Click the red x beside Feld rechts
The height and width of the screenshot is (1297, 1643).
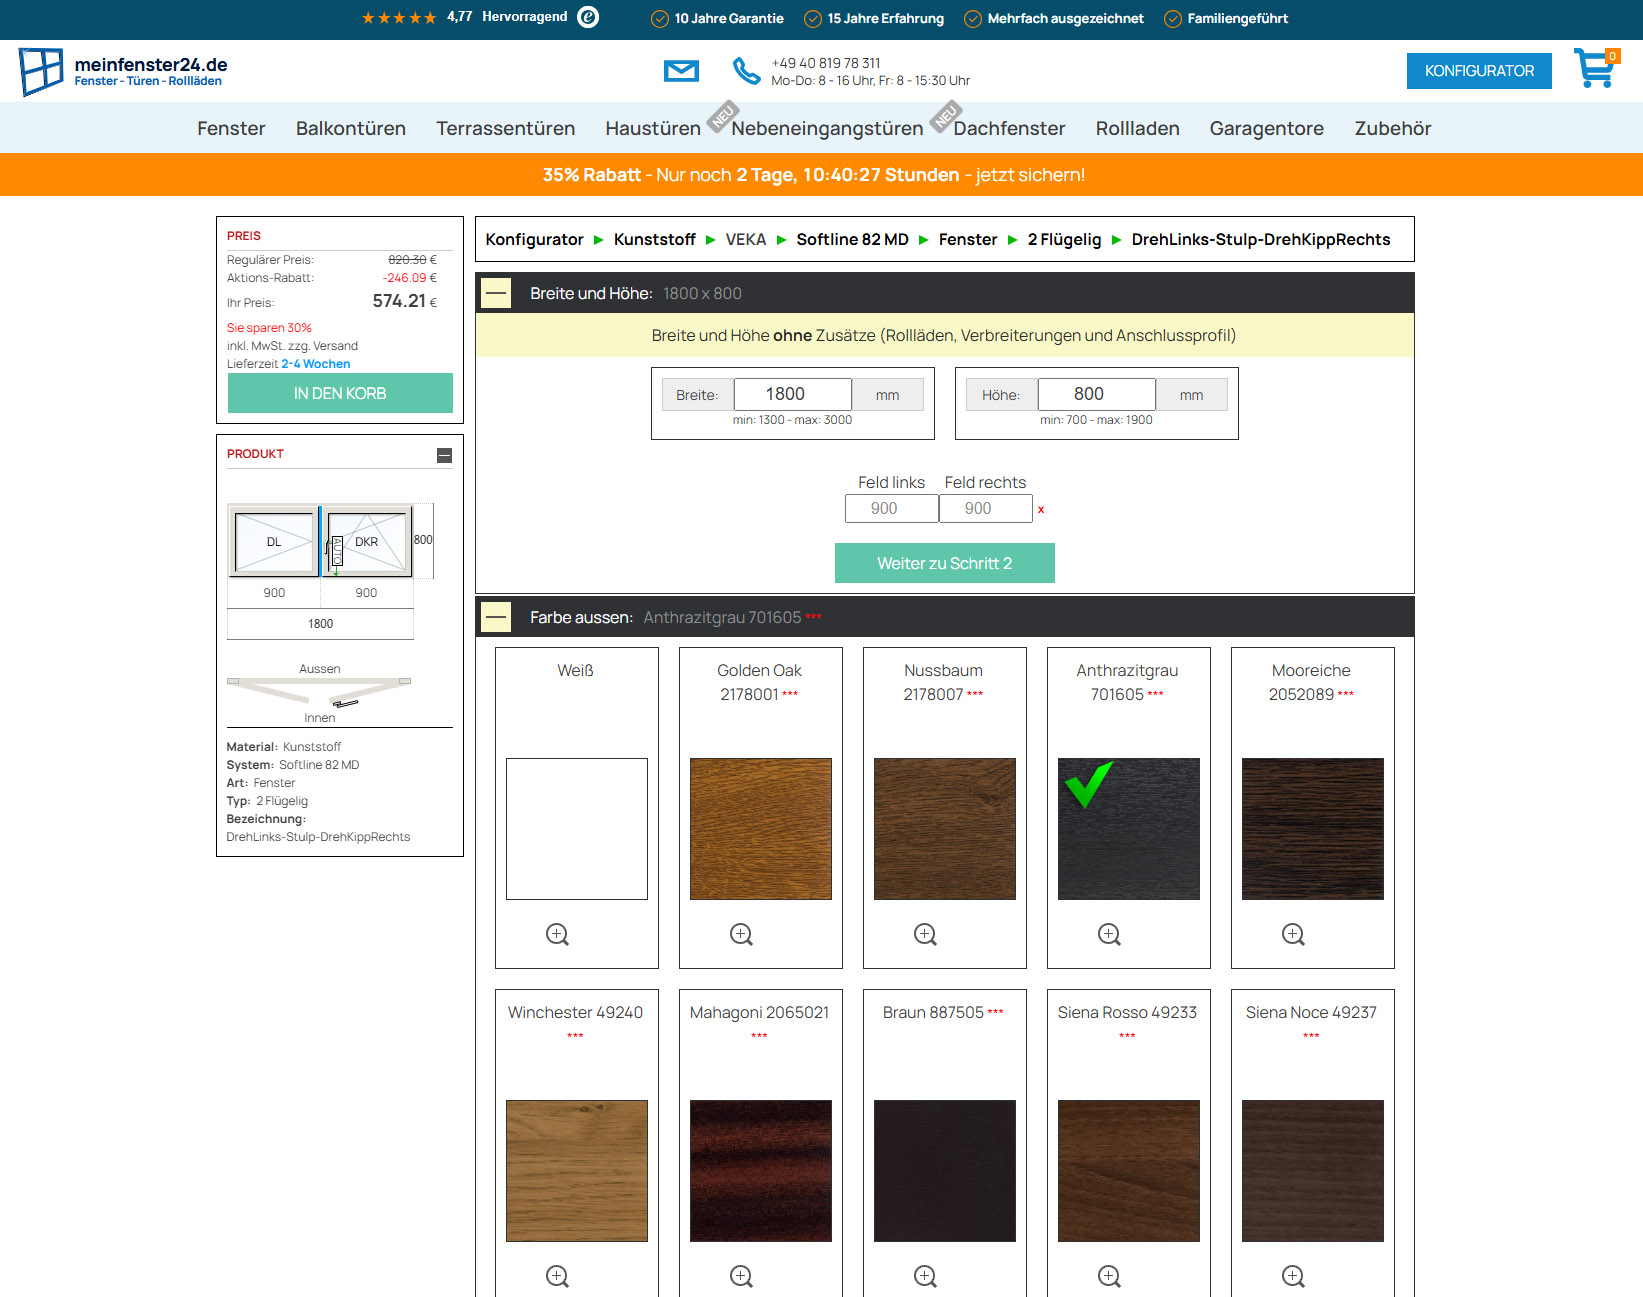[1041, 510]
